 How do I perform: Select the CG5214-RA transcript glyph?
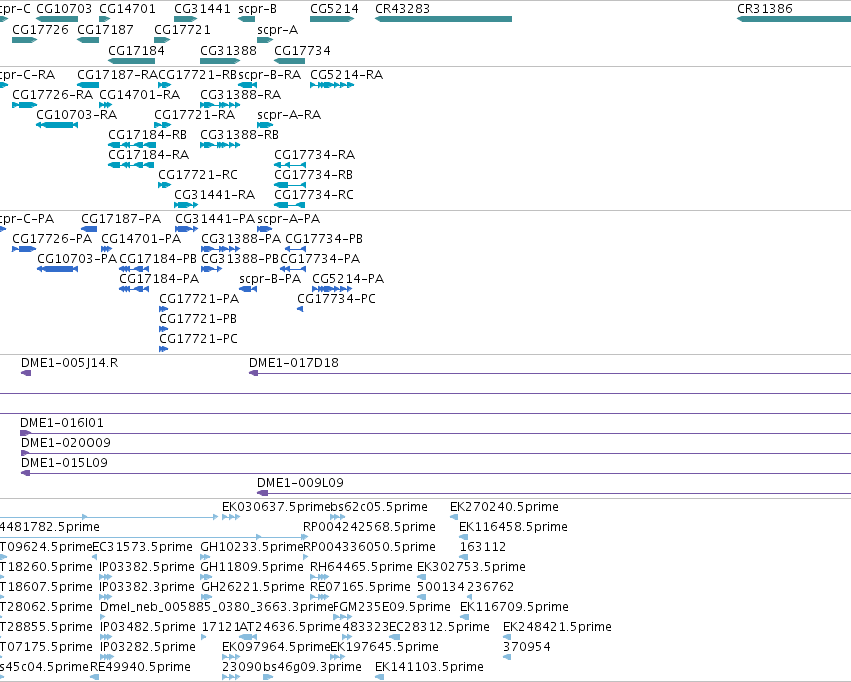click(x=332, y=85)
